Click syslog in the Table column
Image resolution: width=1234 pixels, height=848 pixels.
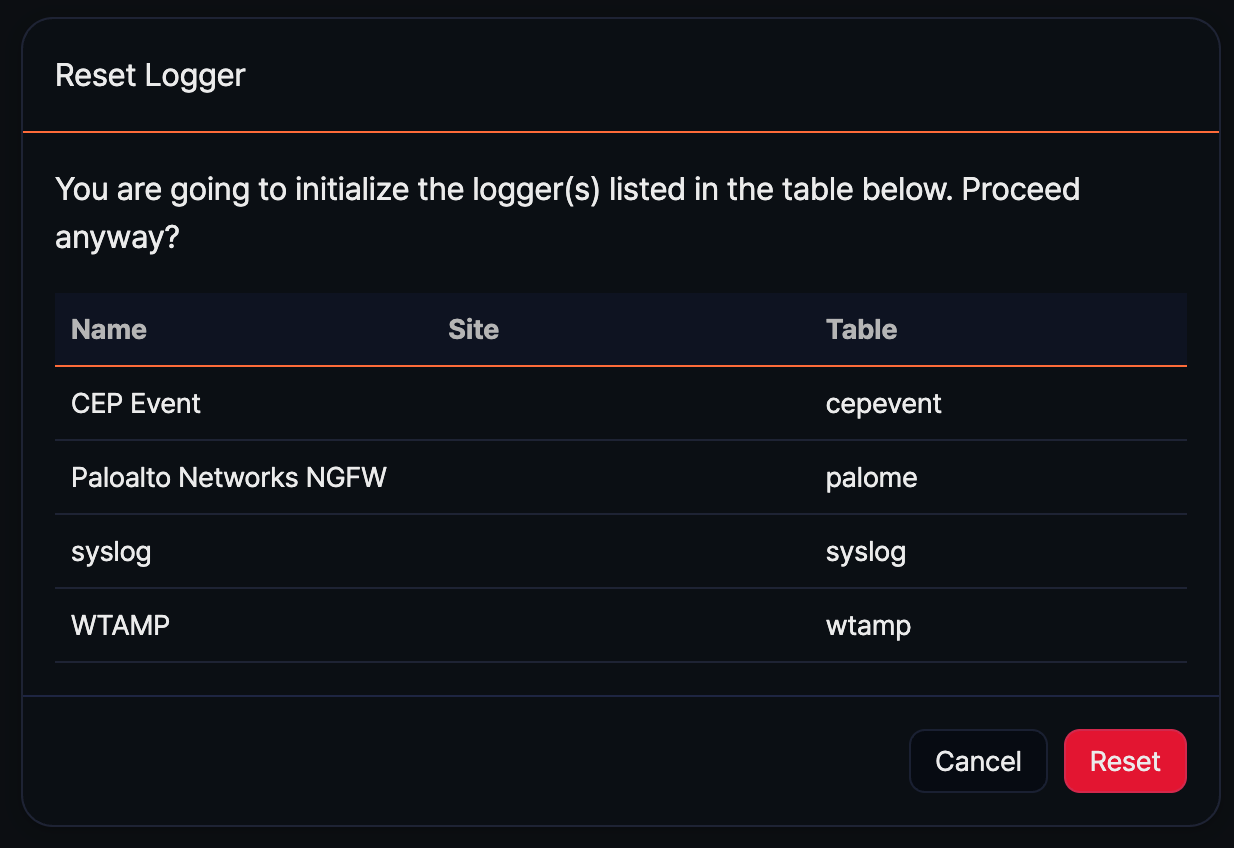[865, 552]
